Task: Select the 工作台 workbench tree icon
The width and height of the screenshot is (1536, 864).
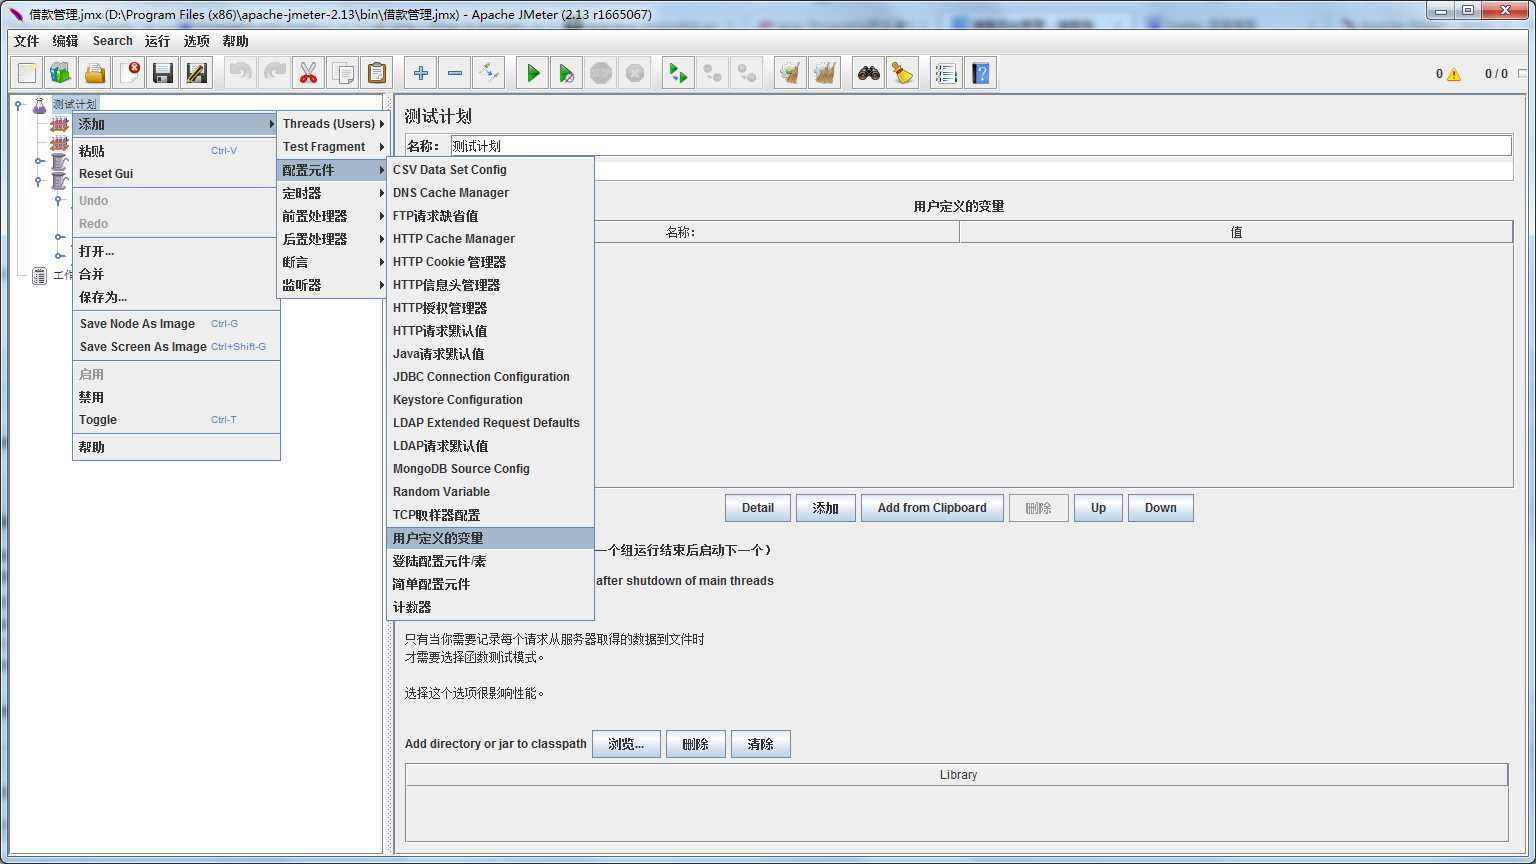Action: click(x=39, y=276)
